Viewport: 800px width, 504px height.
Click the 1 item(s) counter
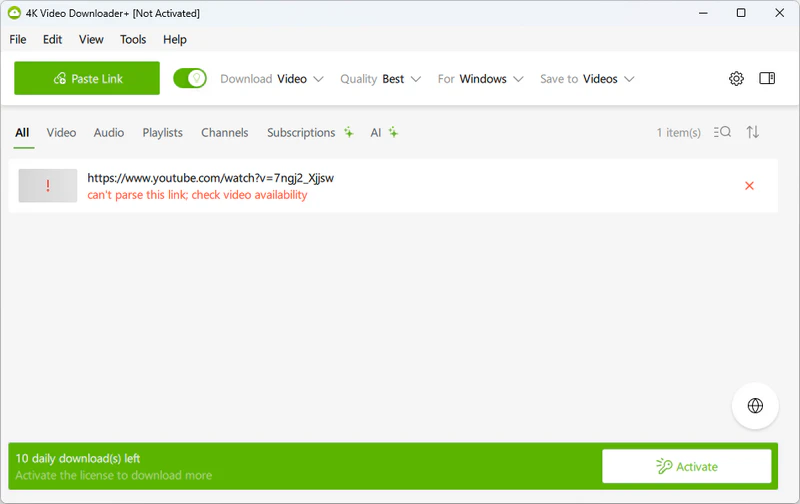pyautogui.click(x=679, y=133)
